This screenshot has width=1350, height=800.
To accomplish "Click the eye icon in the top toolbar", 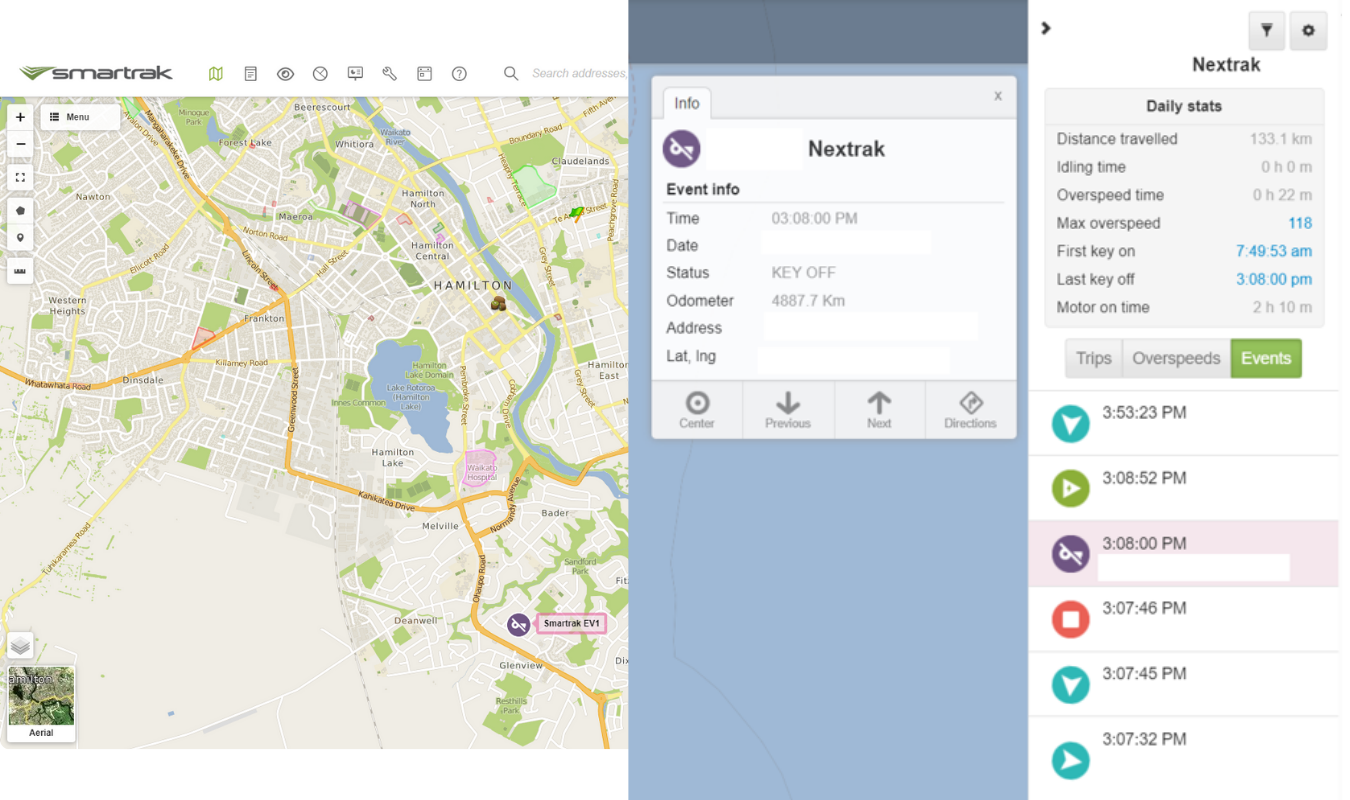I will (285, 74).
